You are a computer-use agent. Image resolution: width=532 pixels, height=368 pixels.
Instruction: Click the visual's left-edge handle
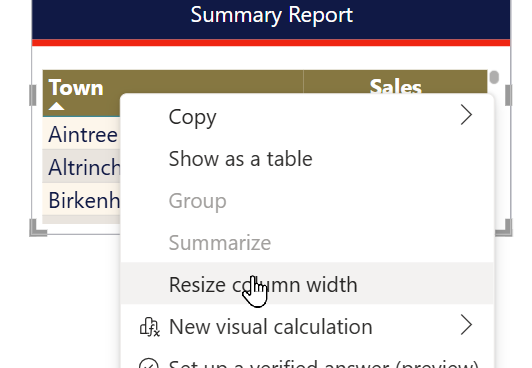[x=33, y=95]
